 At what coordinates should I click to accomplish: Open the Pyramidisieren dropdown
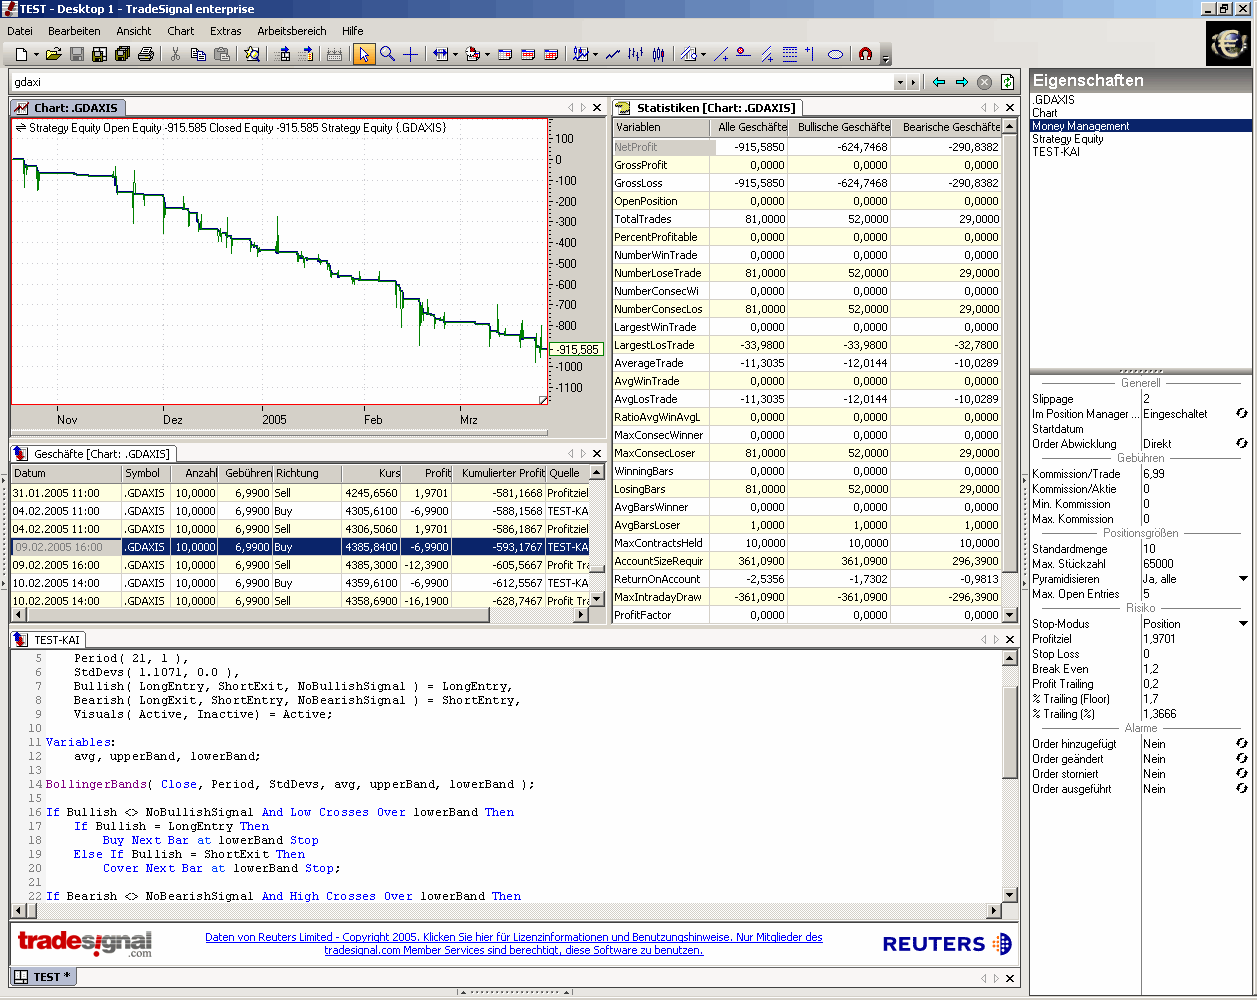pos(1243,578)
